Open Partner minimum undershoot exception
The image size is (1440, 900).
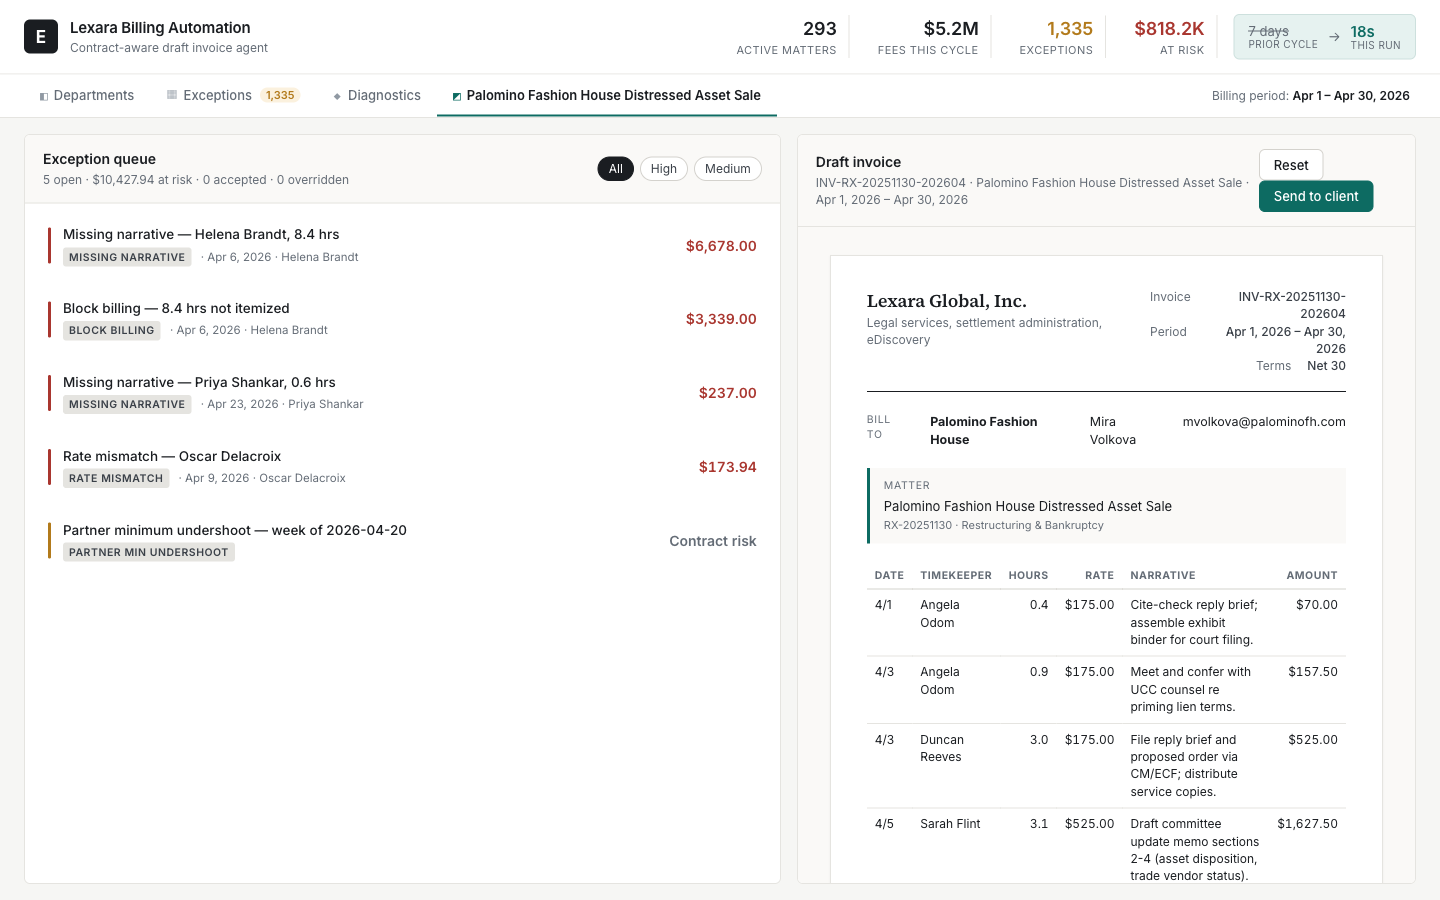tap(402, 541)
